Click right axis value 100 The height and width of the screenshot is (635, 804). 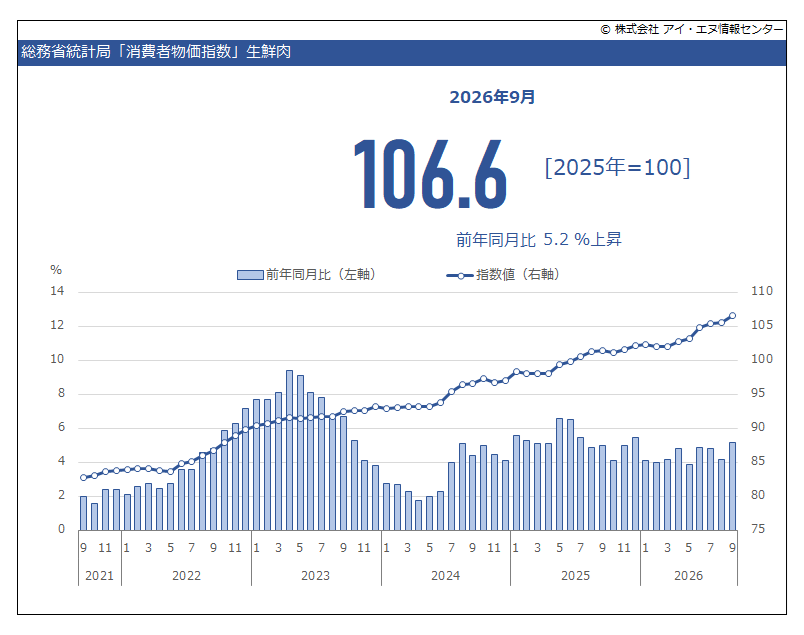[761, 359]
